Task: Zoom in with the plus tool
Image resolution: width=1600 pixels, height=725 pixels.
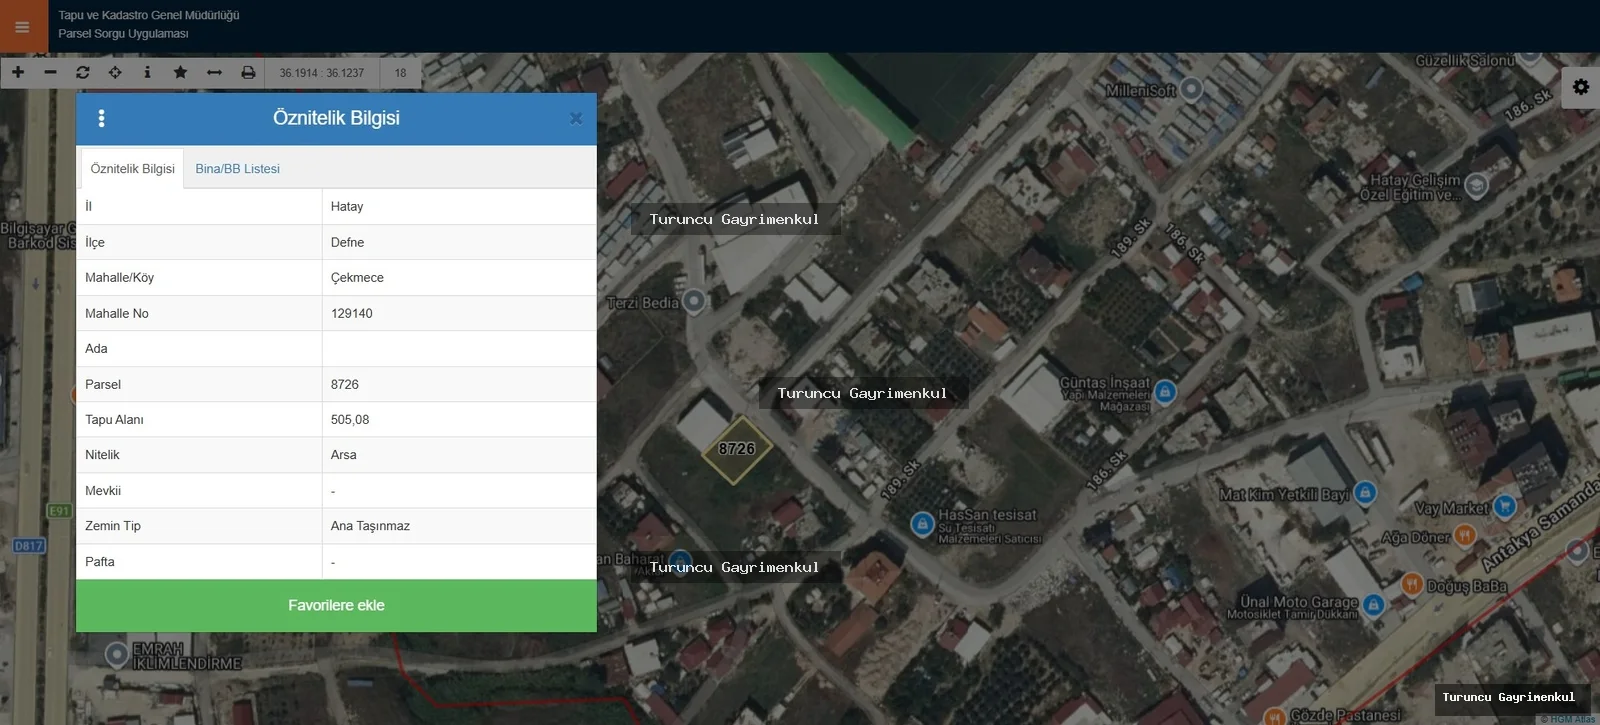Action: tap(18, 72)
